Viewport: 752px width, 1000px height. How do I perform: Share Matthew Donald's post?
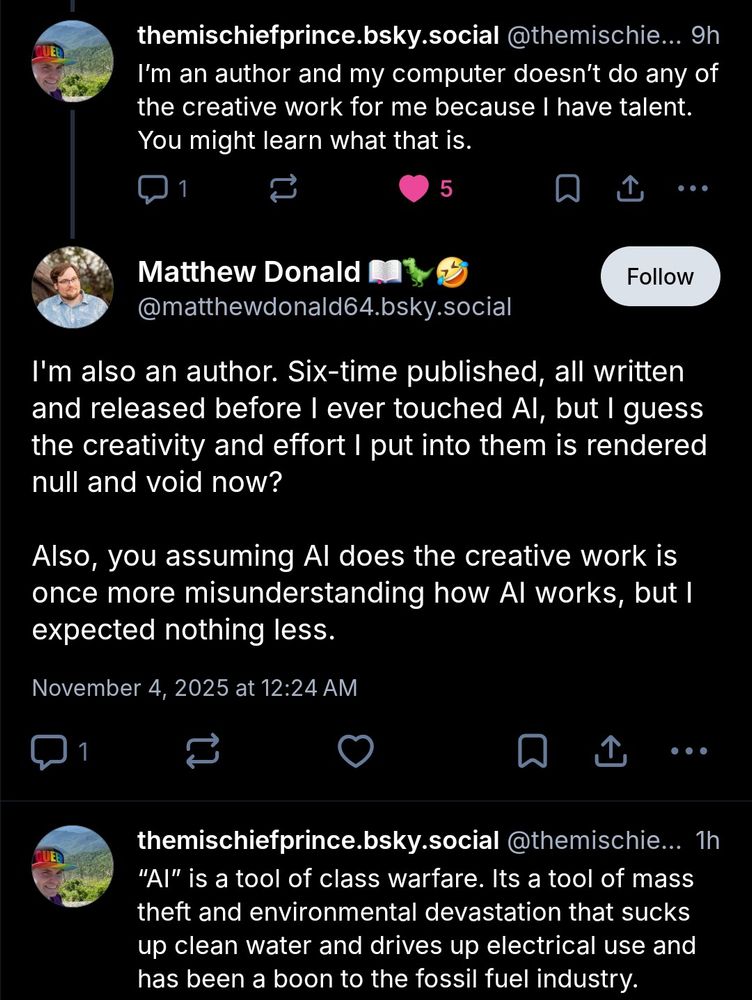tap(609, 752)
